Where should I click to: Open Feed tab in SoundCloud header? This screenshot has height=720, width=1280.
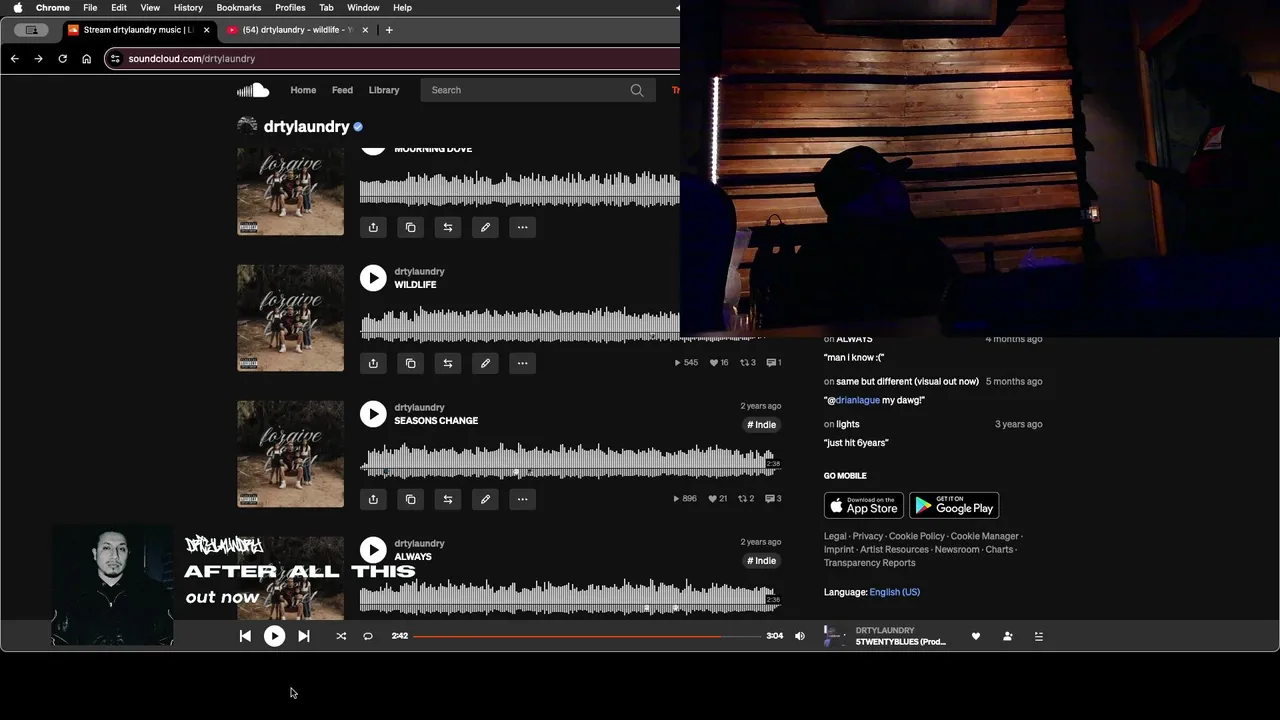[x=342, y=90]
